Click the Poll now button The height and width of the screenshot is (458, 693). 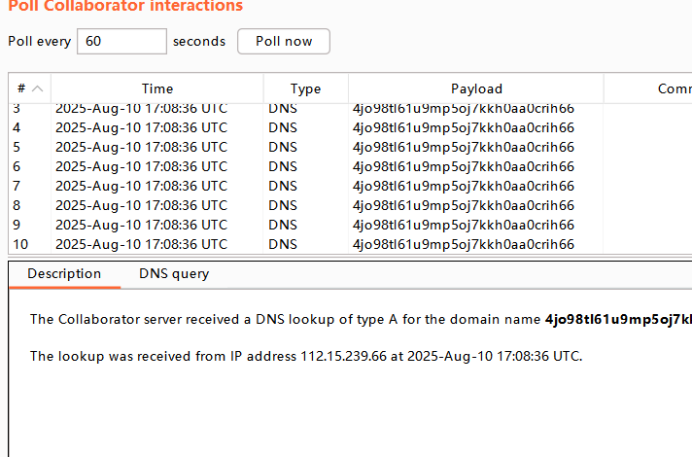[283, 41]
